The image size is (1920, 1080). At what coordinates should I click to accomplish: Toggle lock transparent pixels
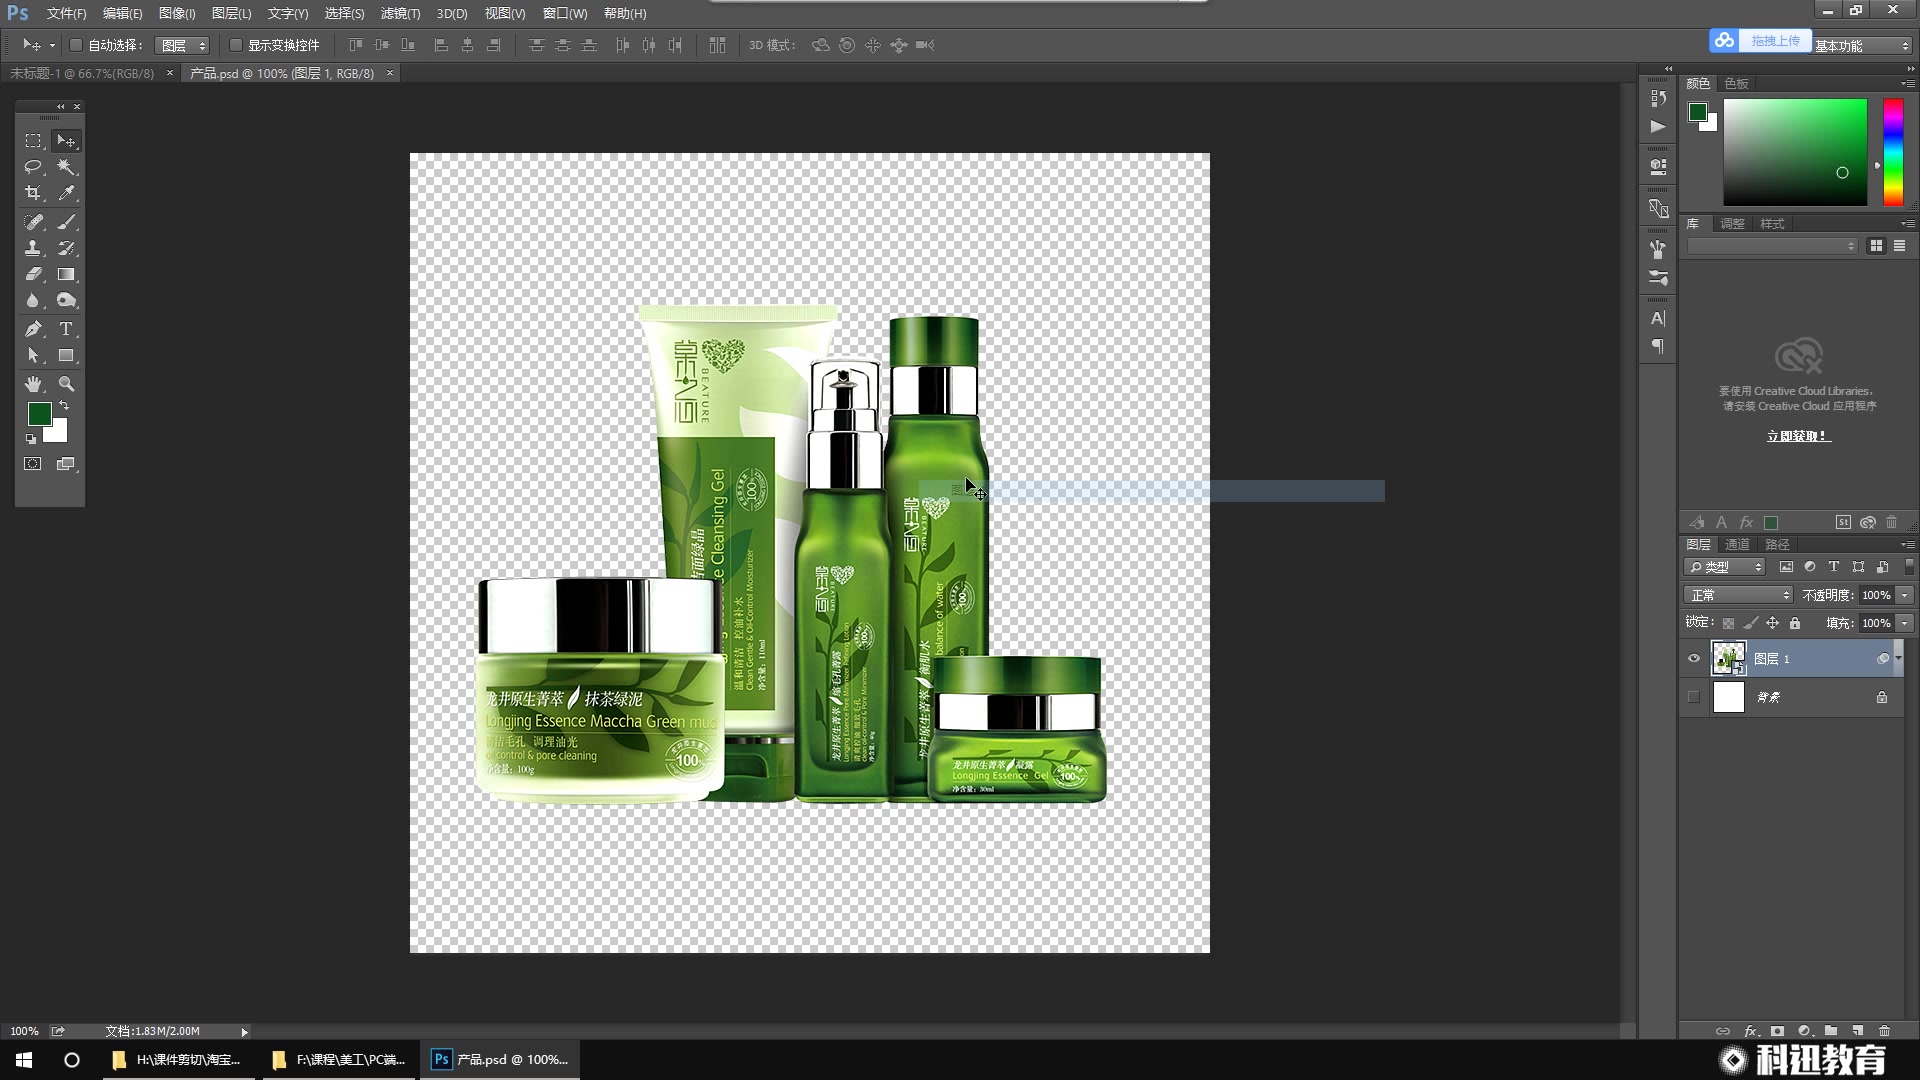pyautogui.click(x=1728, y=623)
